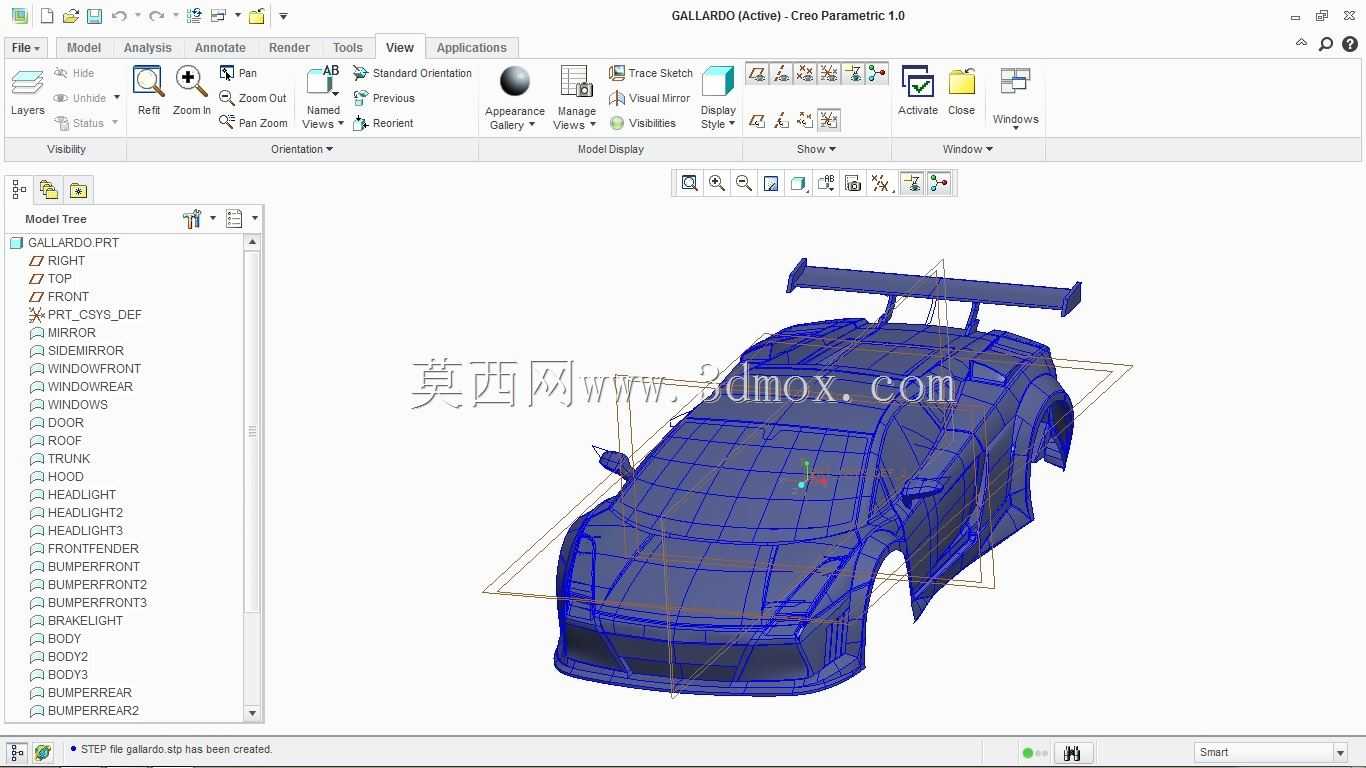This screenshot has height=768, width=1366.
Task: Expand the Named Views dropdown in the ribbon
Action: point(323,117)
